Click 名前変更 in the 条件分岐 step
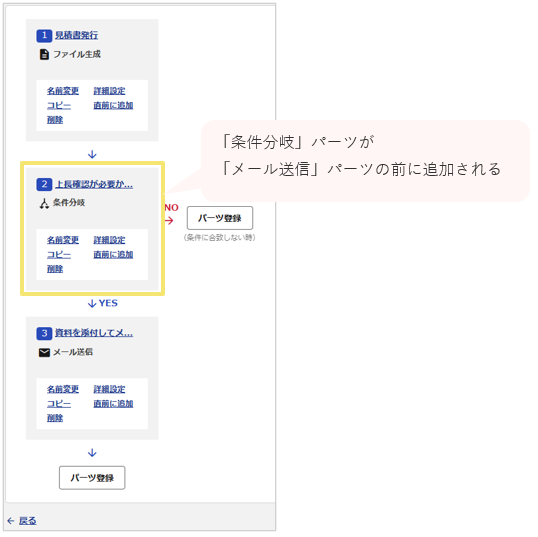Viewport: 538px width, 537px height. 63,240
